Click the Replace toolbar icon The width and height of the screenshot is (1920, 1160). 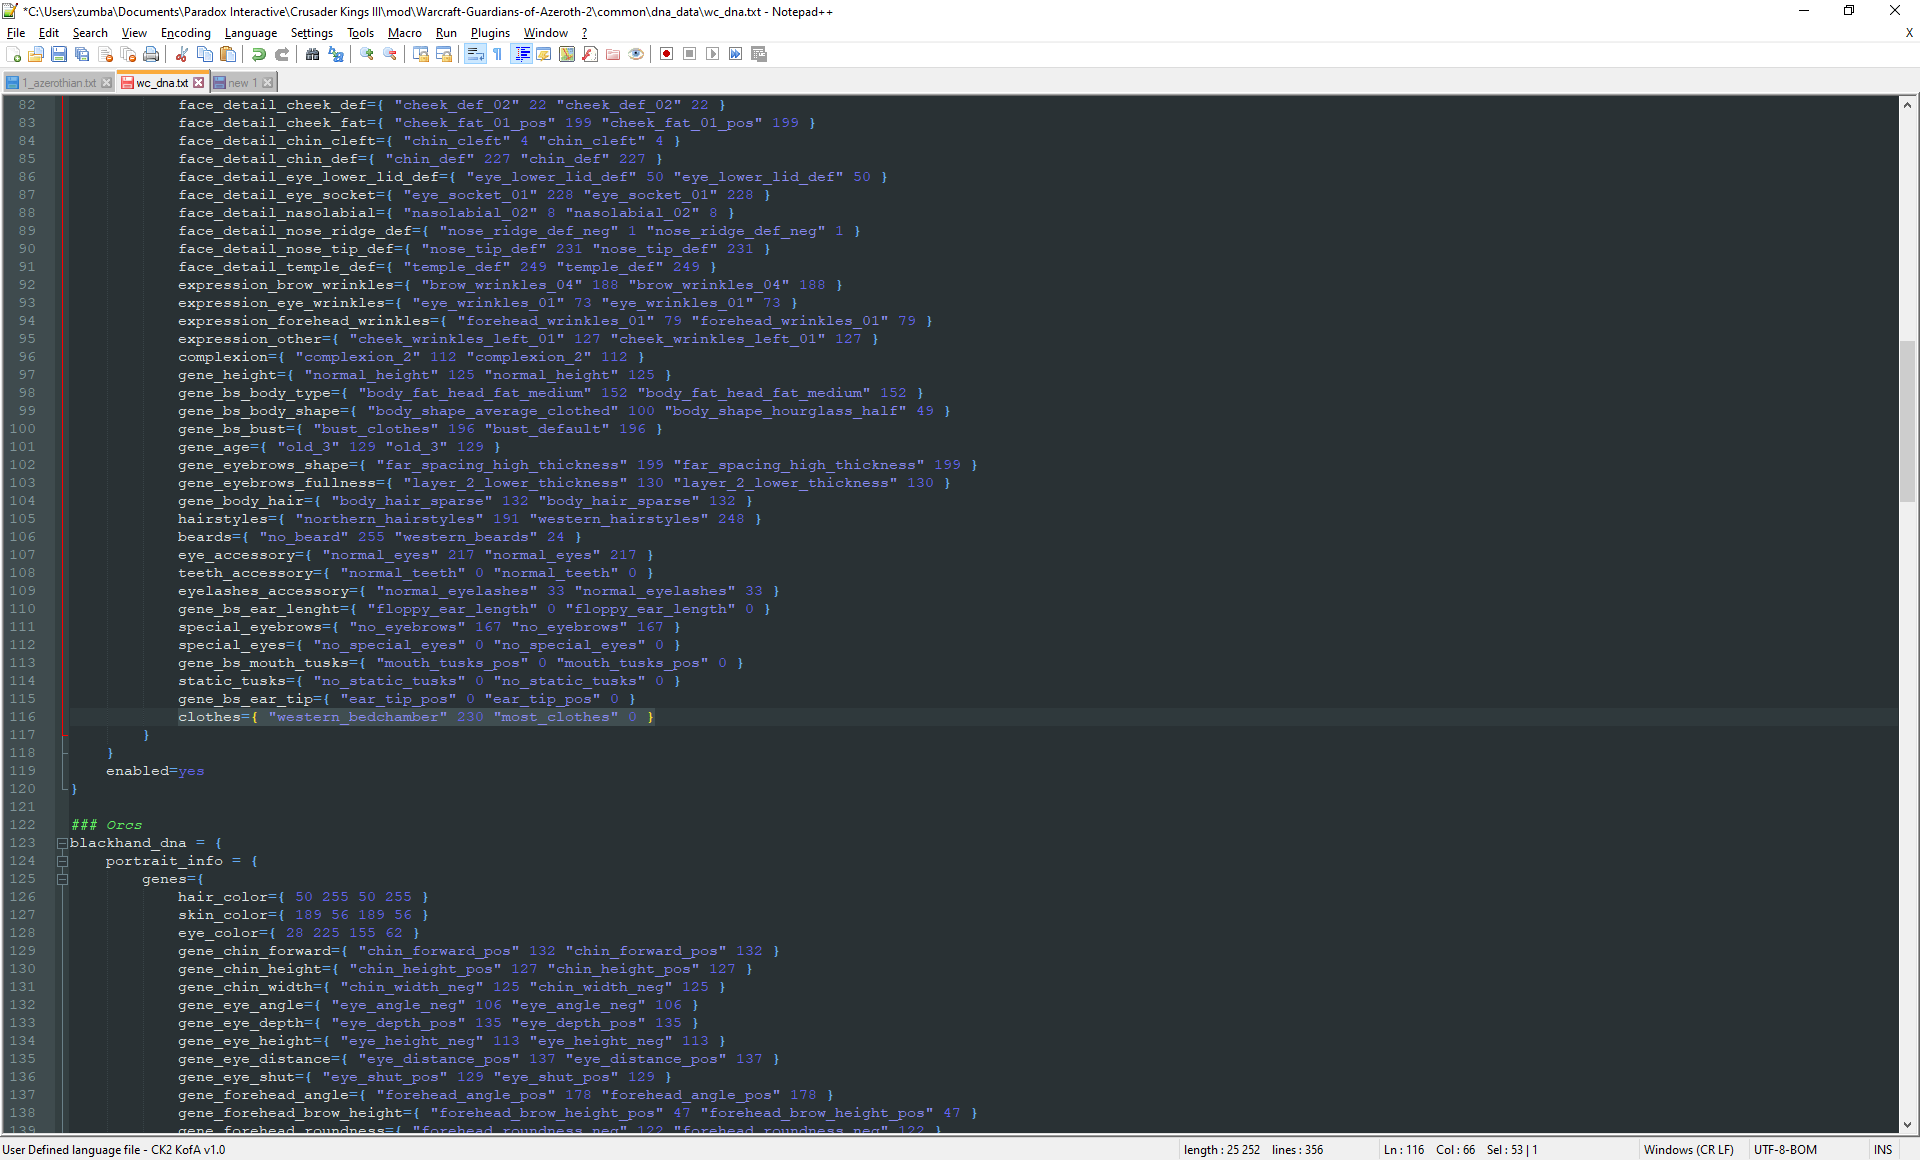[x=336, y=54]
